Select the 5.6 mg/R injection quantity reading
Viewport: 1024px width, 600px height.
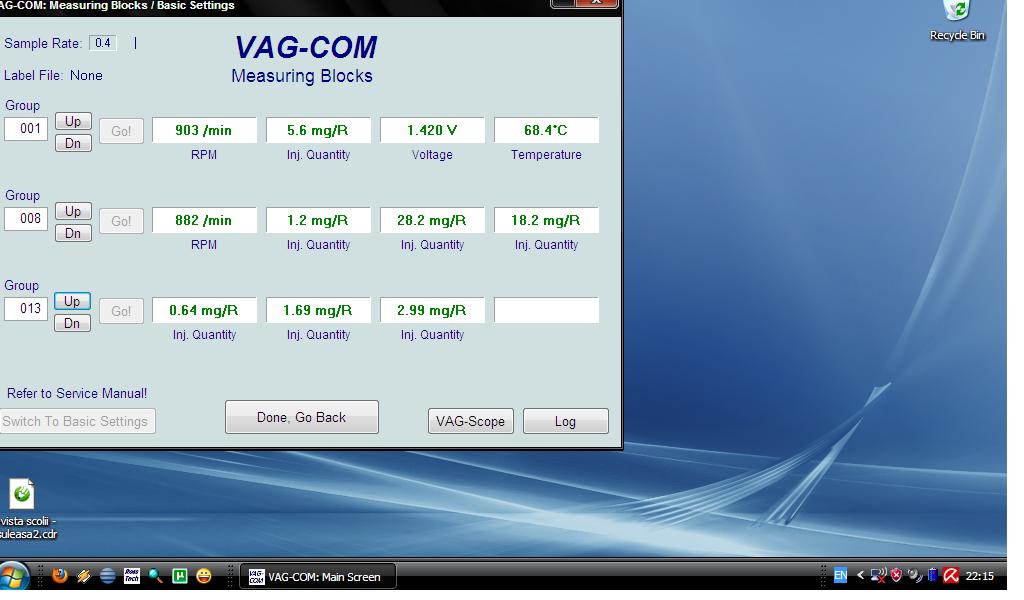point(318,130)
